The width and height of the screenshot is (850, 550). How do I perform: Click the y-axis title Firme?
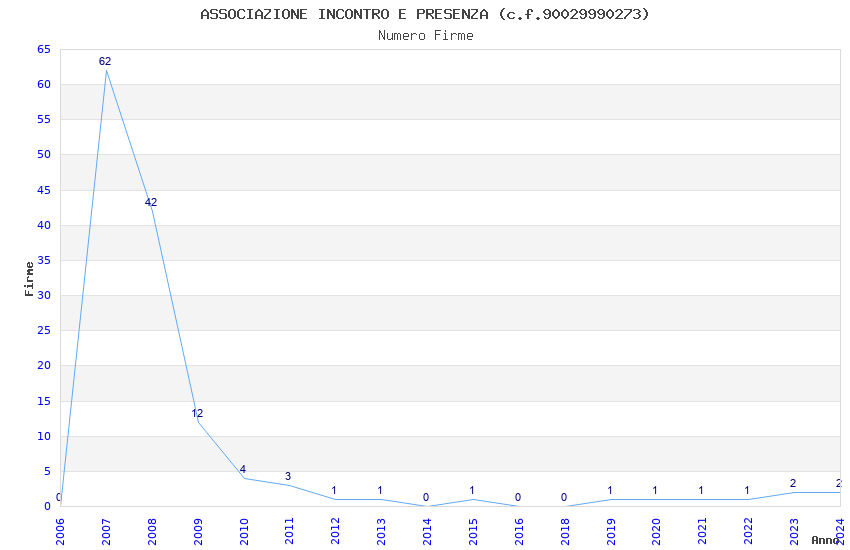click(29, 279)
